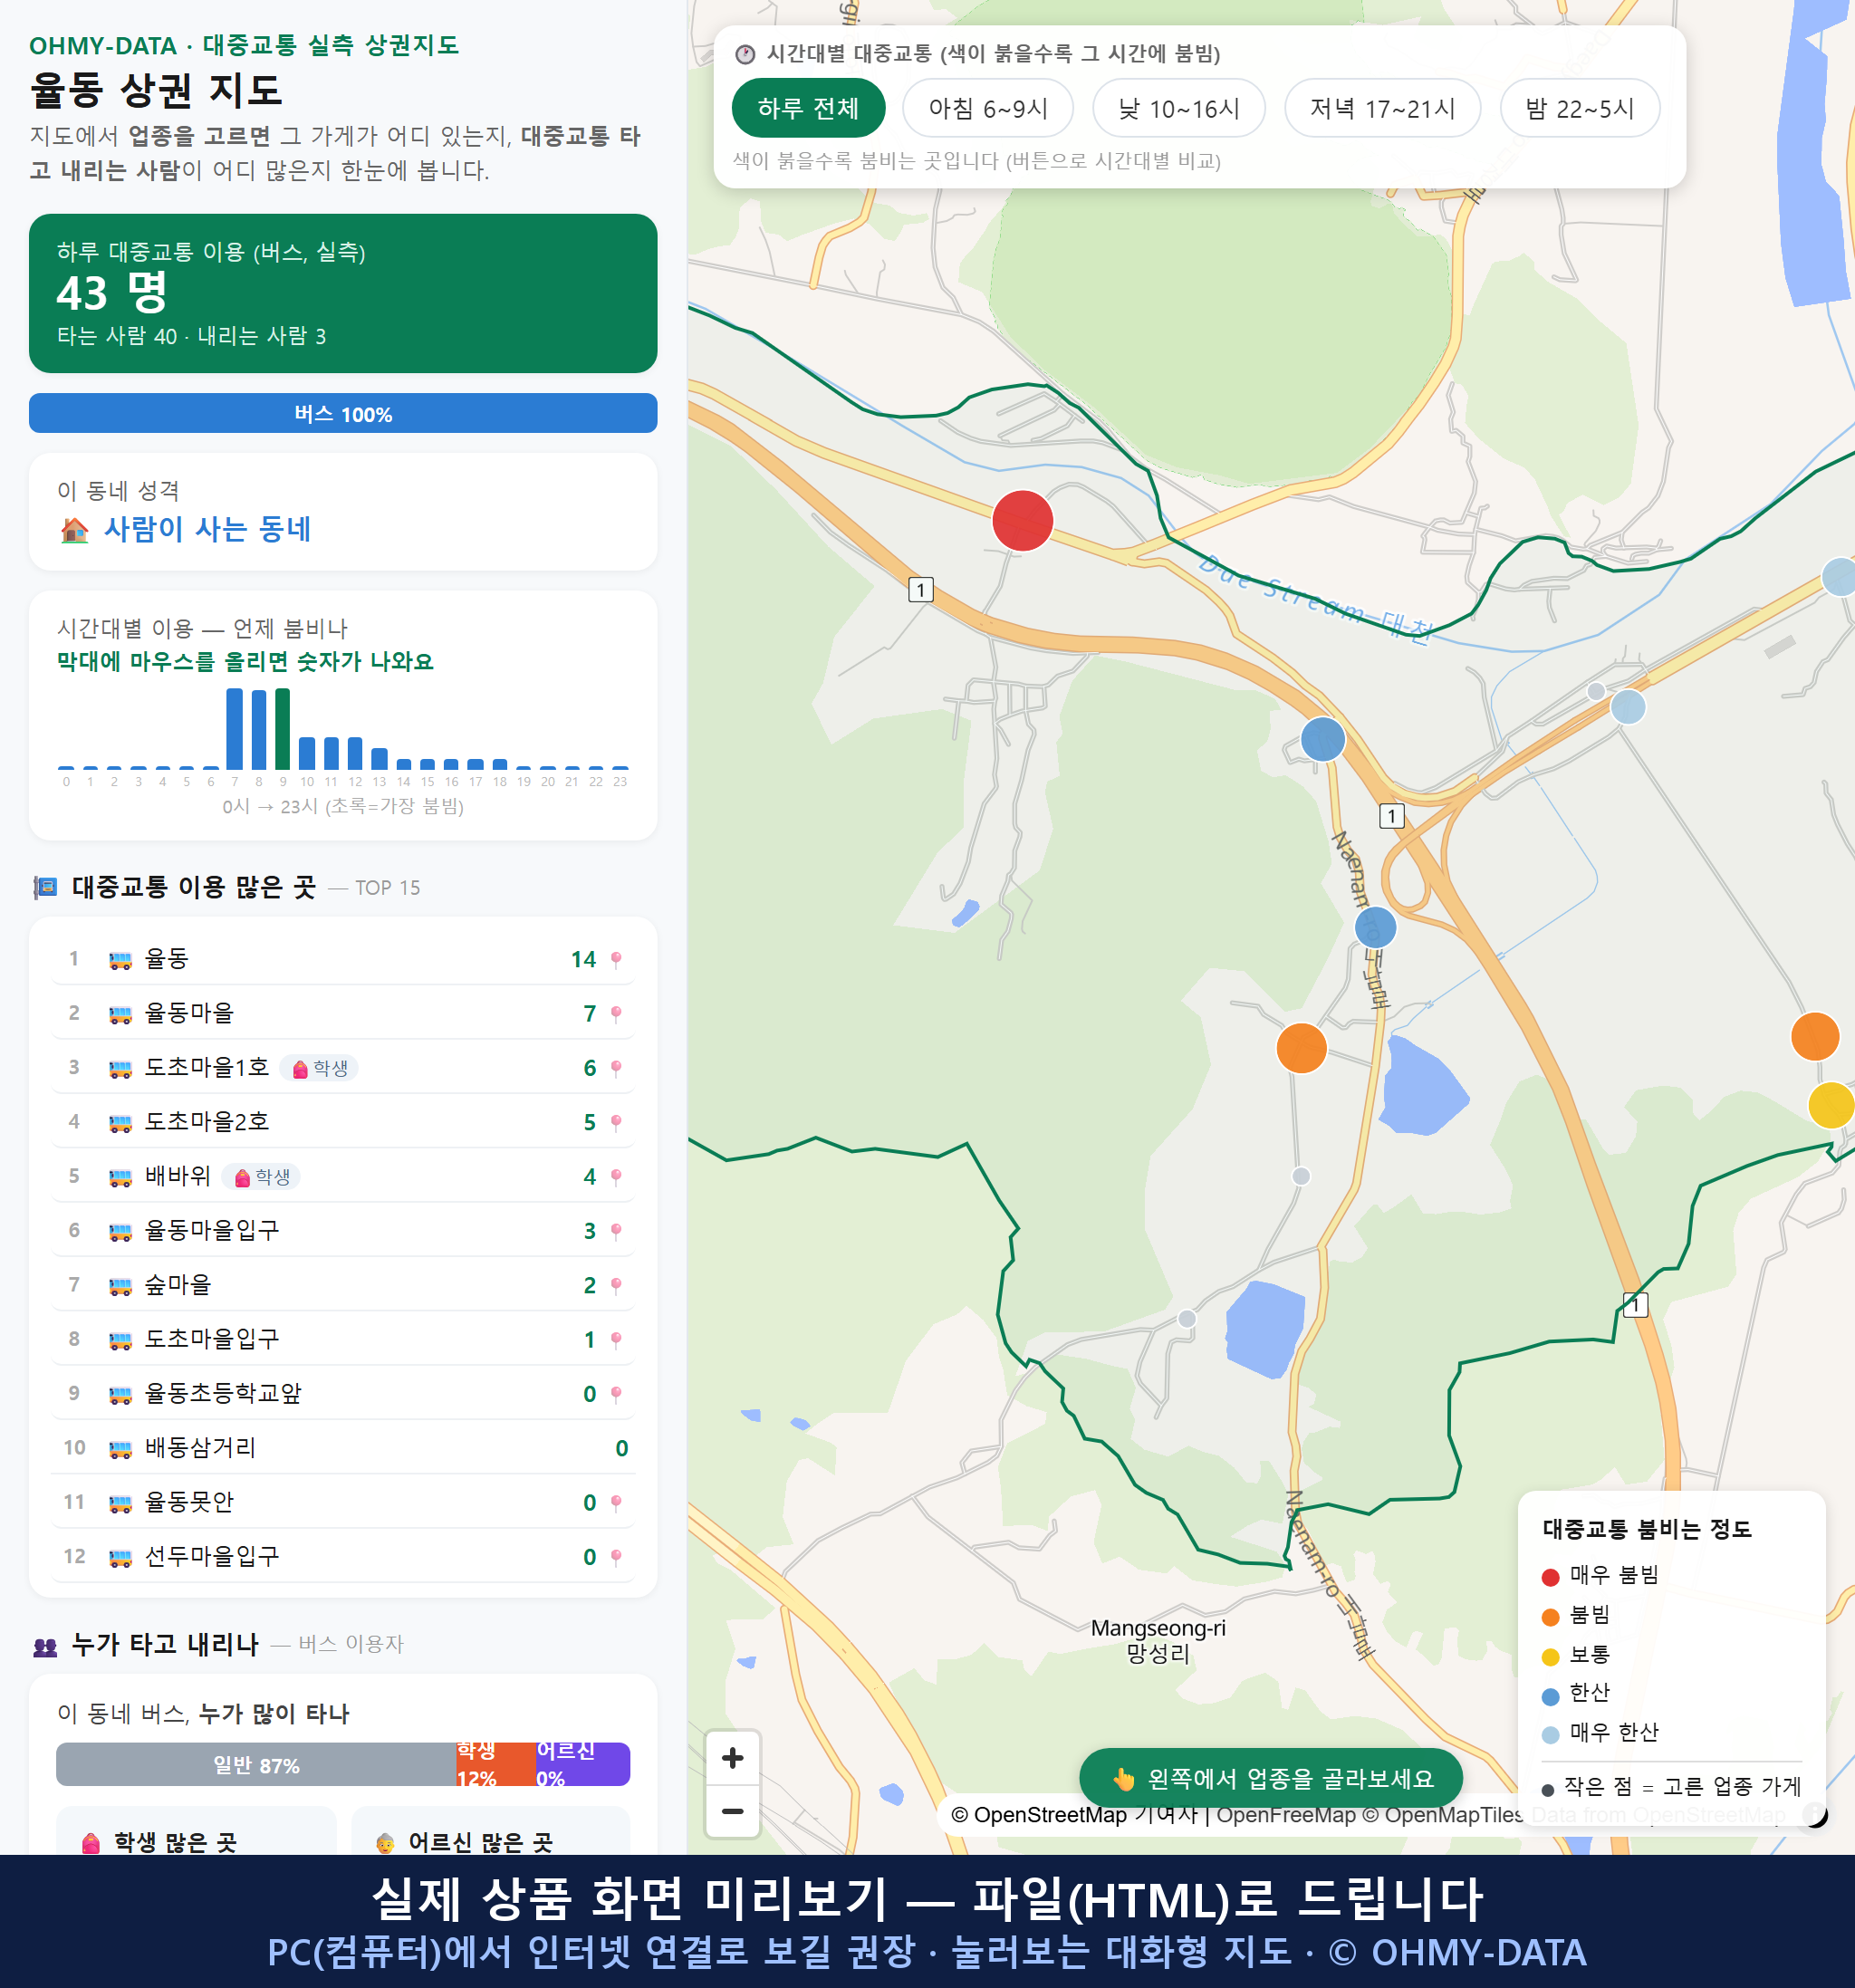Zoom in the map with plus button

click(732, 1757)
